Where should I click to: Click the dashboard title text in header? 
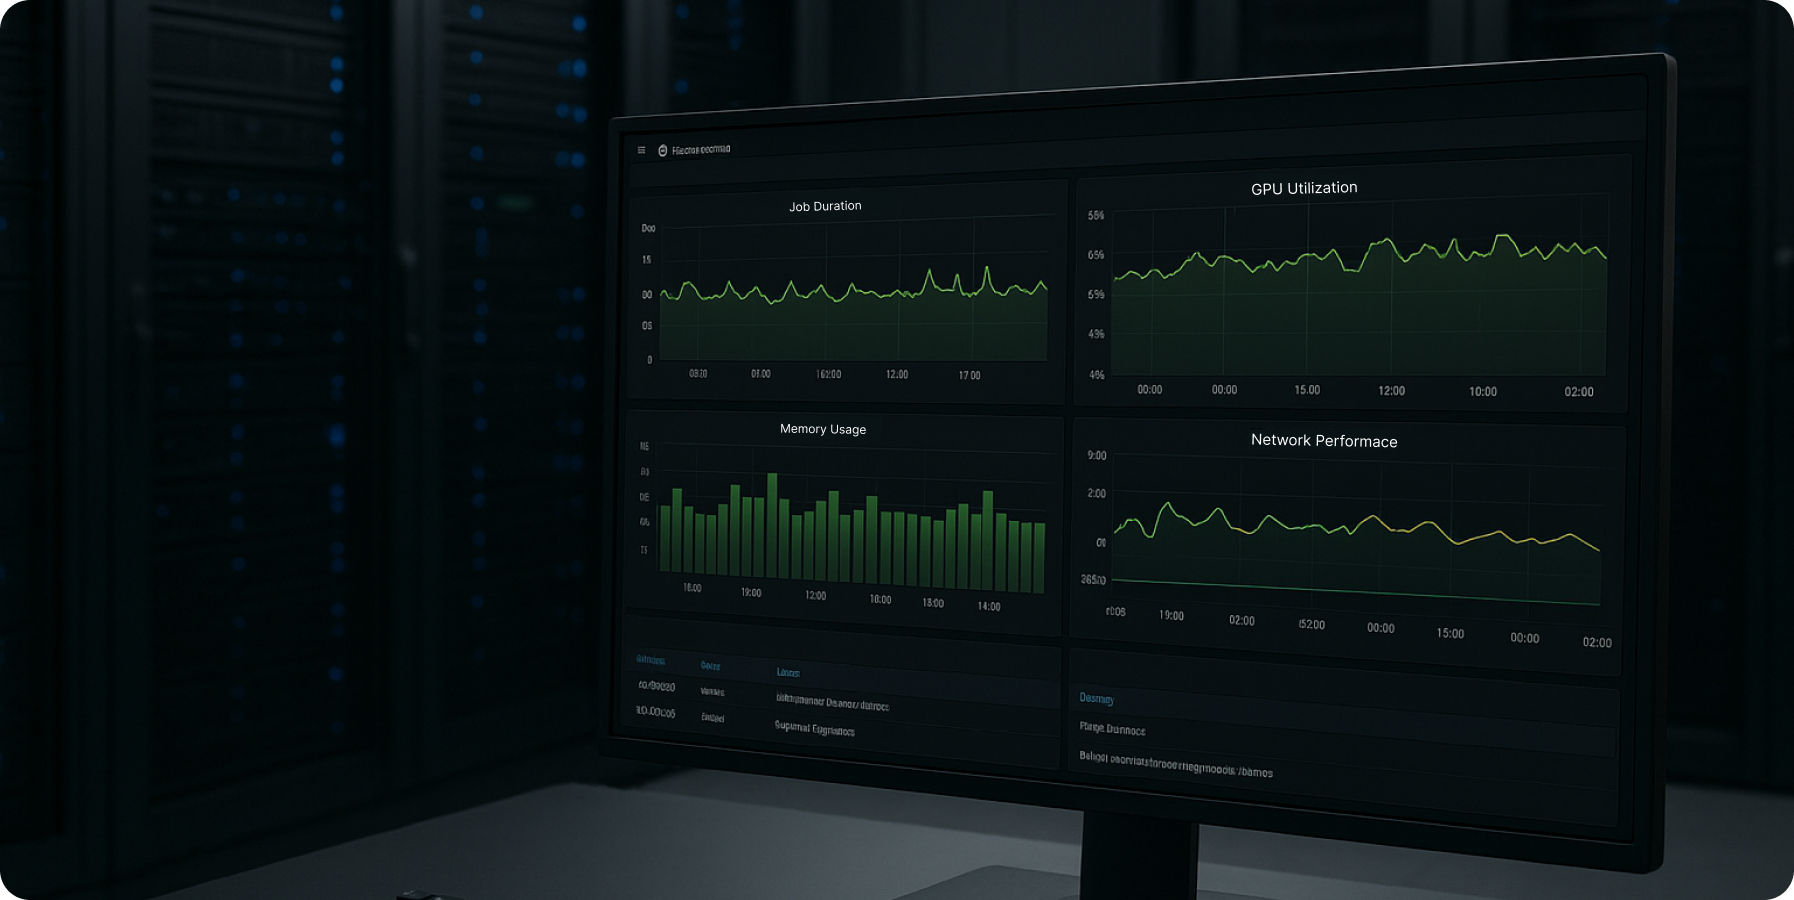pos(701,150)
